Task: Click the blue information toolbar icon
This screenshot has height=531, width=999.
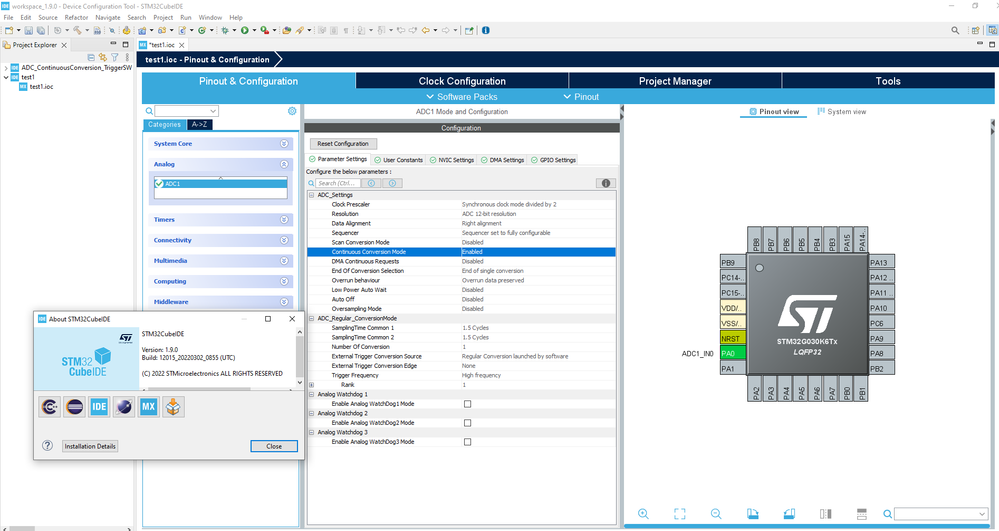Action: click(485, 30)
